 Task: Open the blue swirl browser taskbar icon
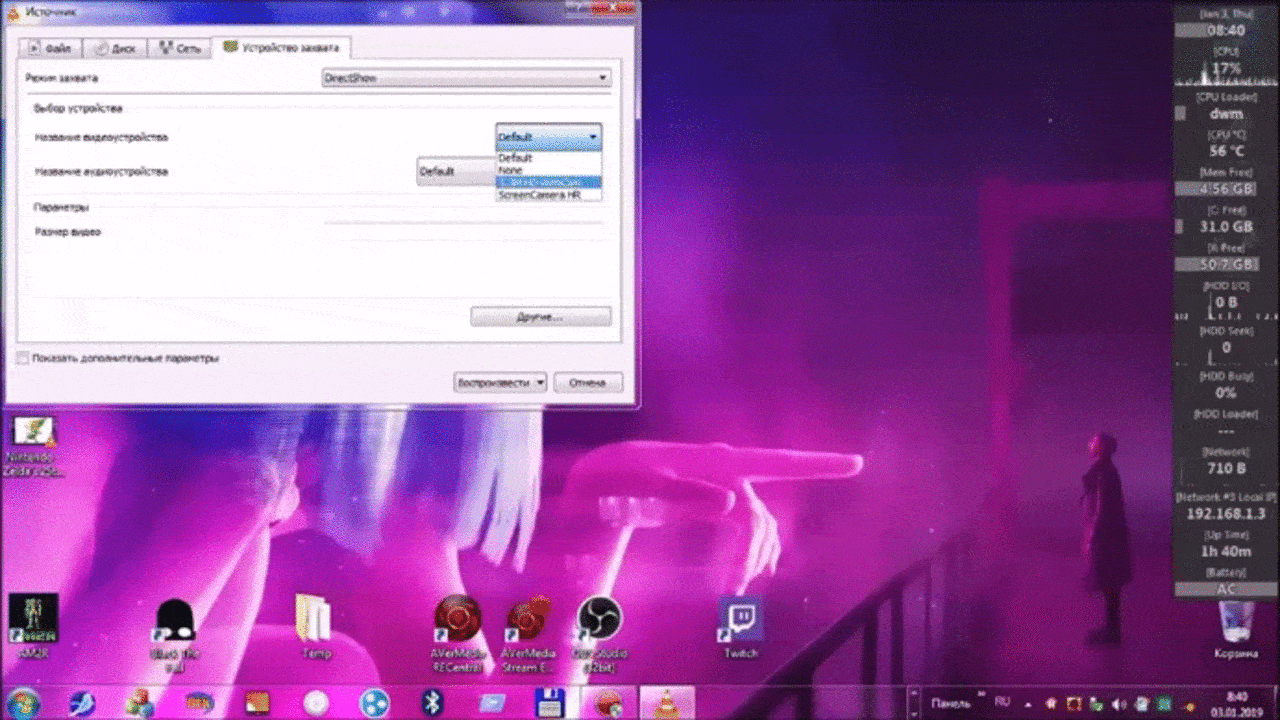coord(82,703)
